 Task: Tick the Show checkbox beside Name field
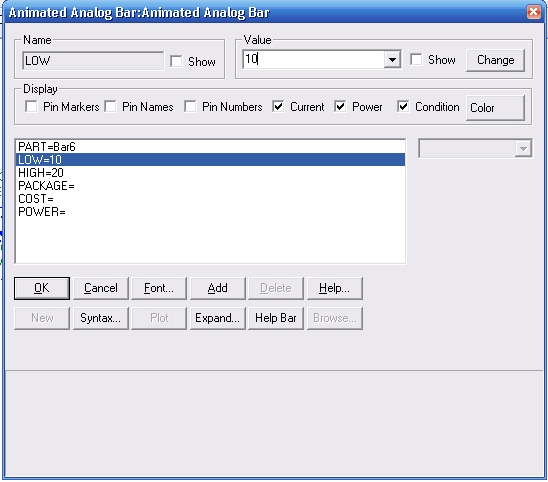click(x=176, y=62)
